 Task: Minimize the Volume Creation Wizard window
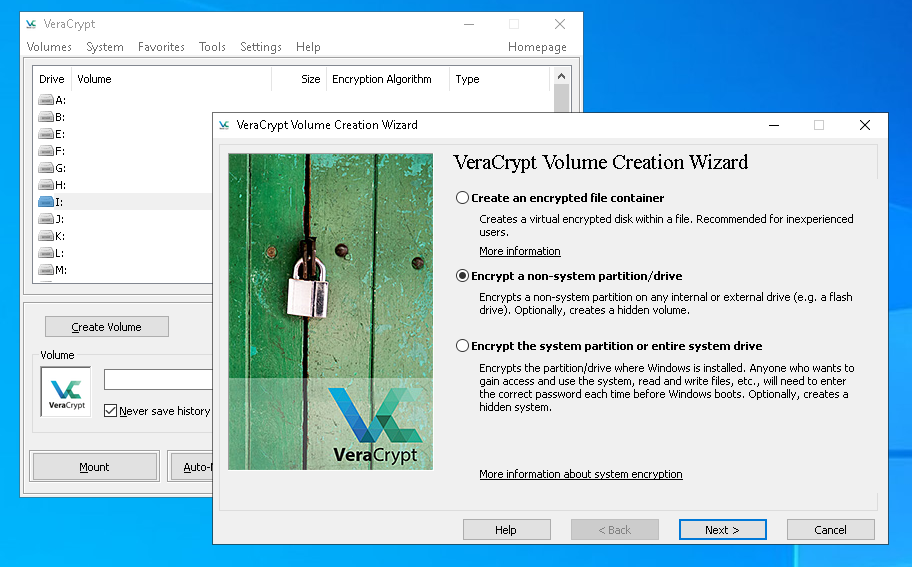[x=774, y=125]
